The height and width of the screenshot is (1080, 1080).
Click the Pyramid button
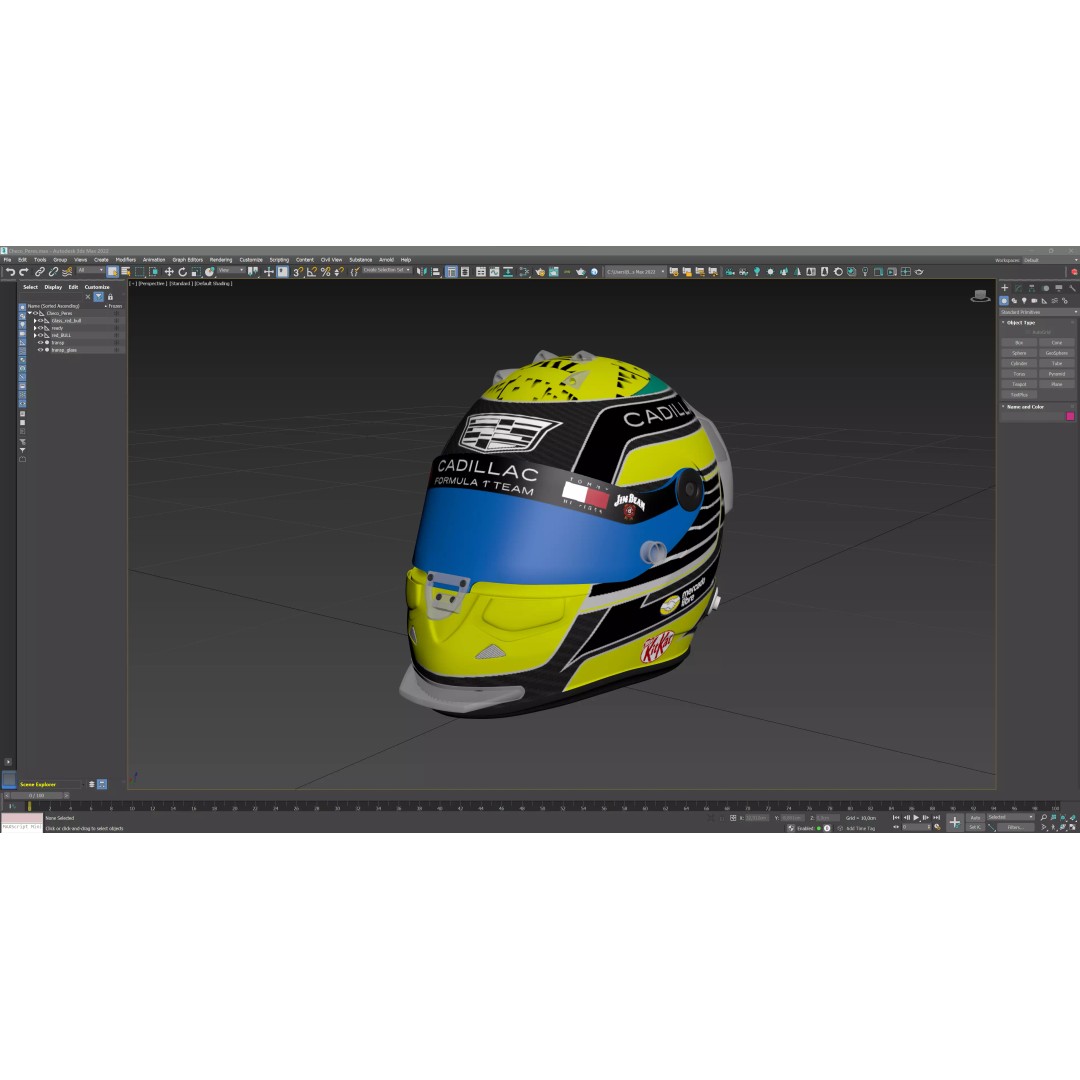(1057, 374)
